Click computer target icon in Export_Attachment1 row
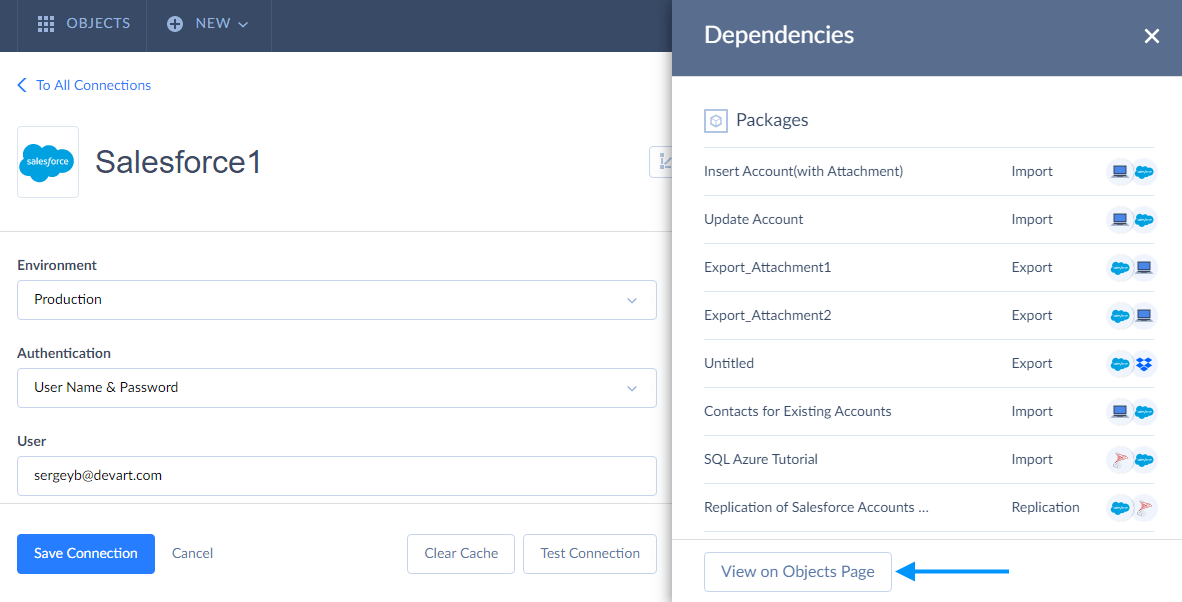Screen dimensions: 1182x602 coord(1144,267)
